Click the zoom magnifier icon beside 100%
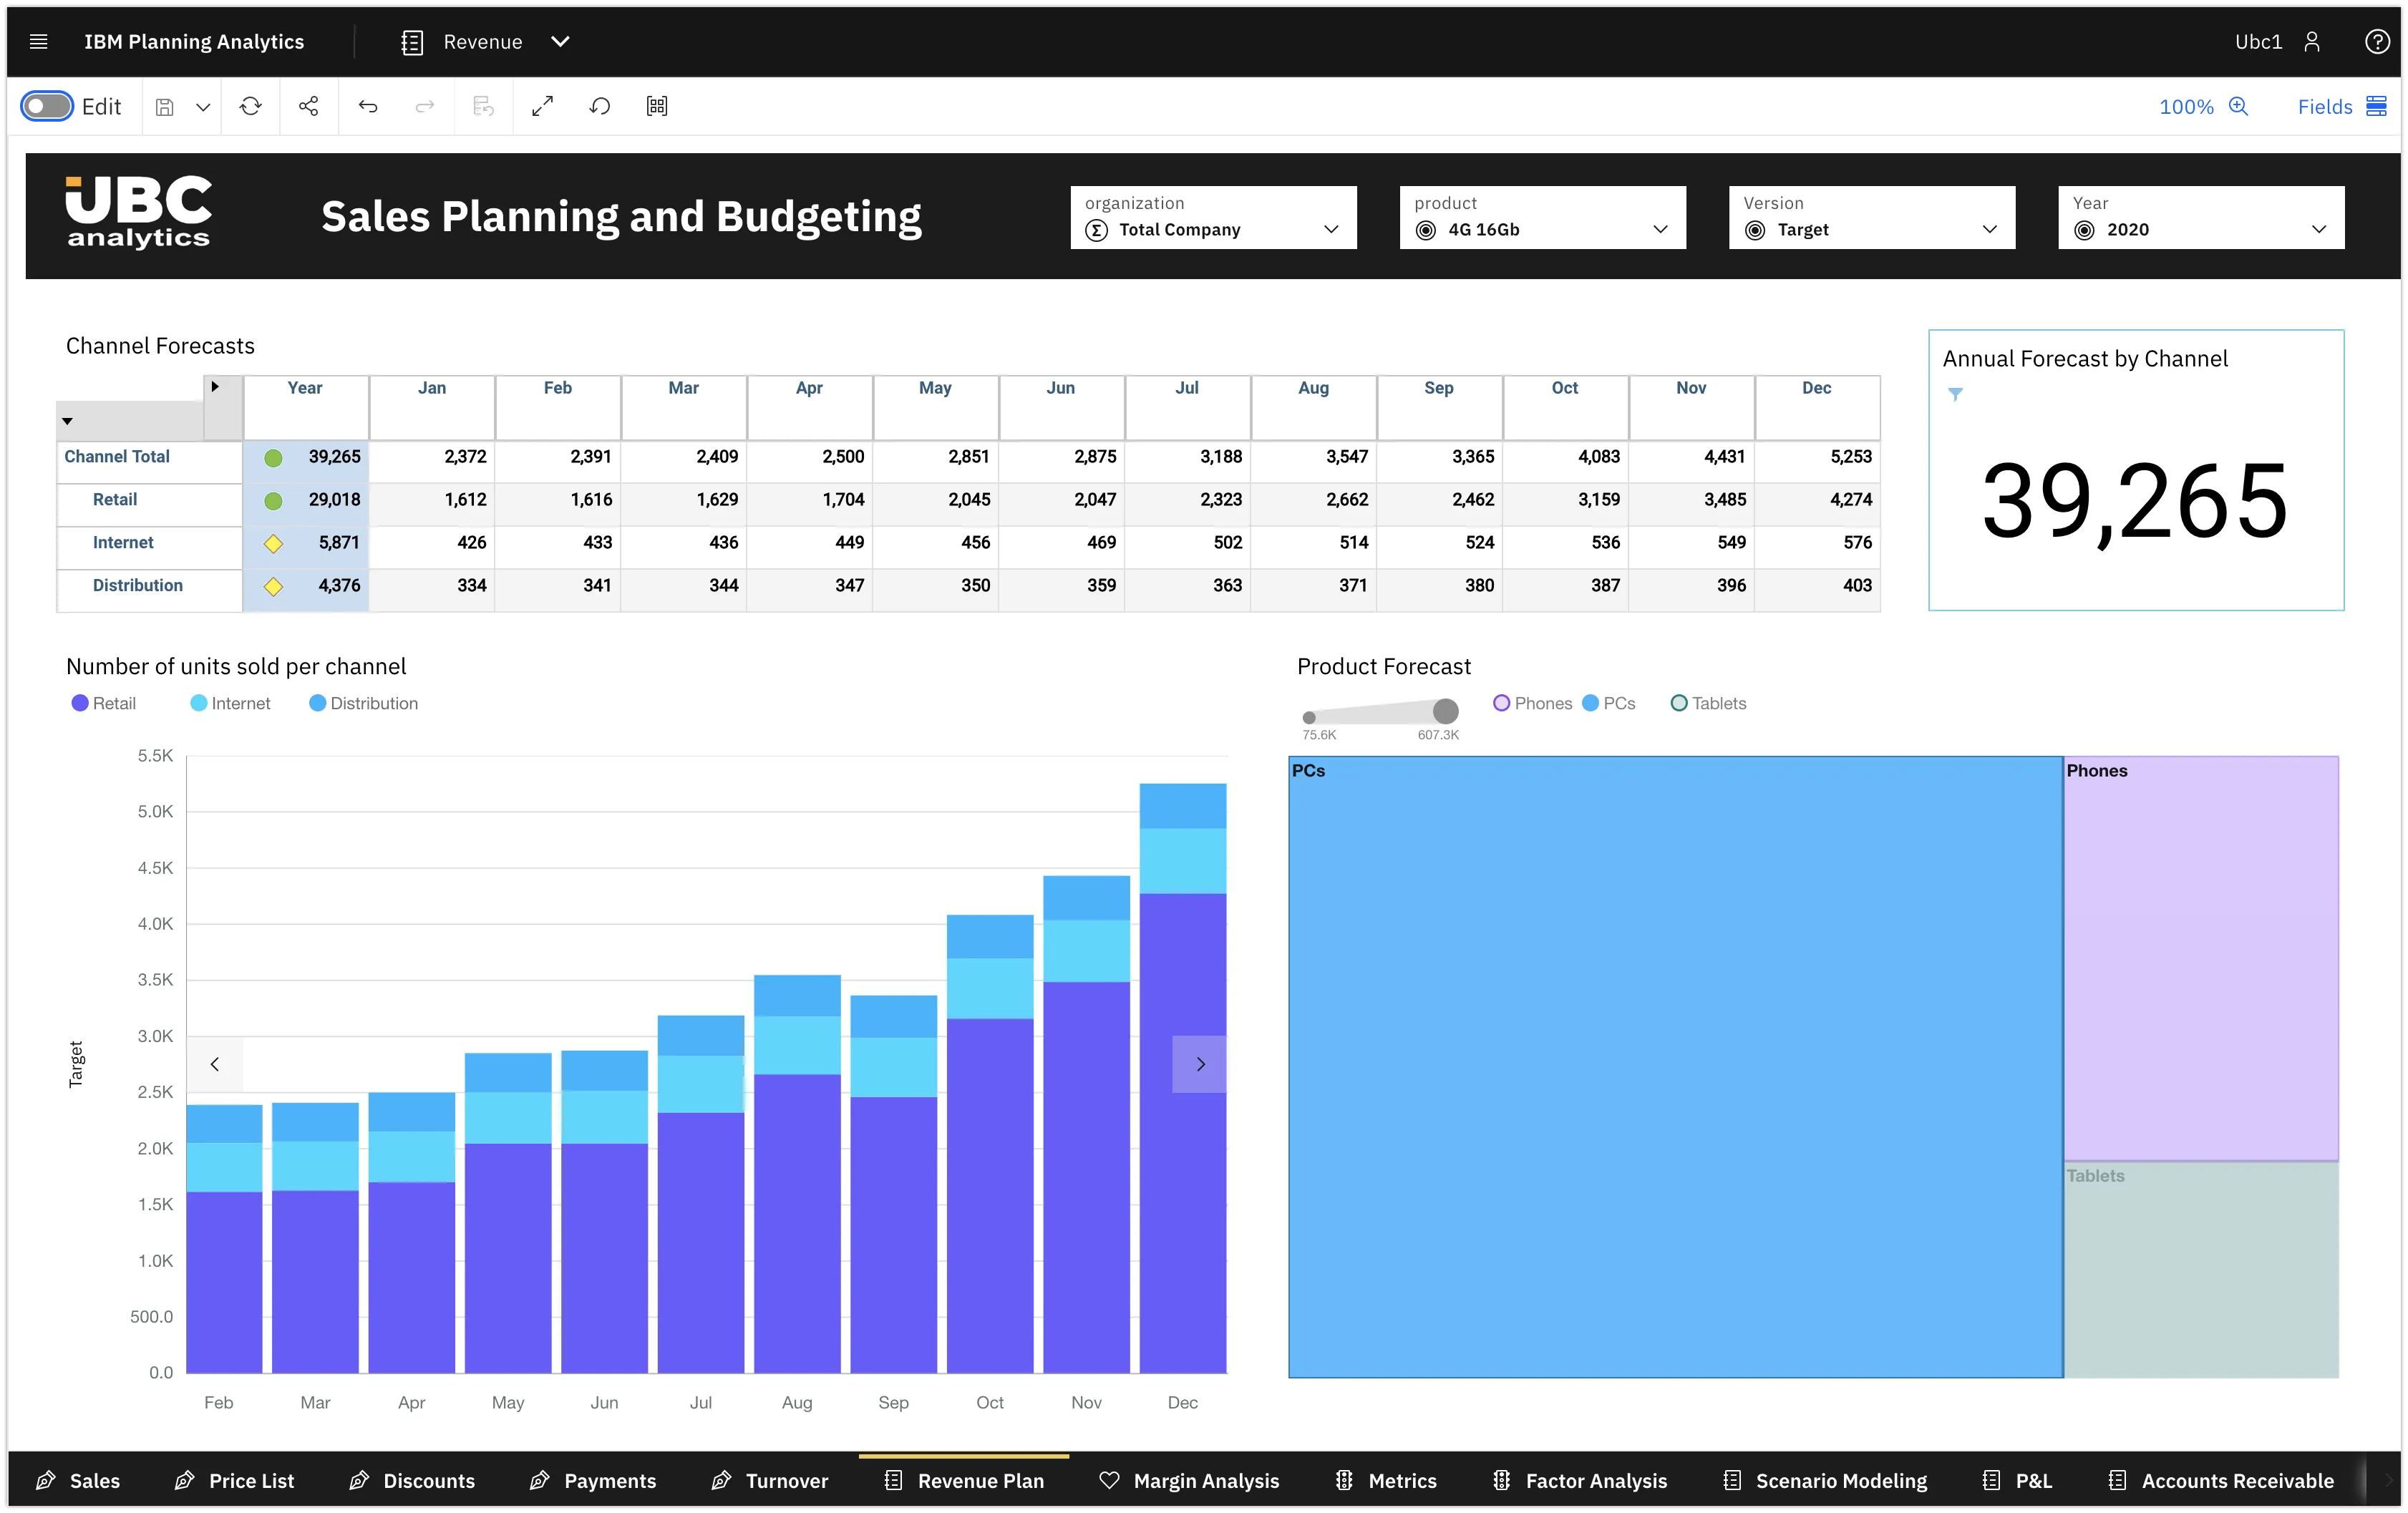 click(2239, 106)
